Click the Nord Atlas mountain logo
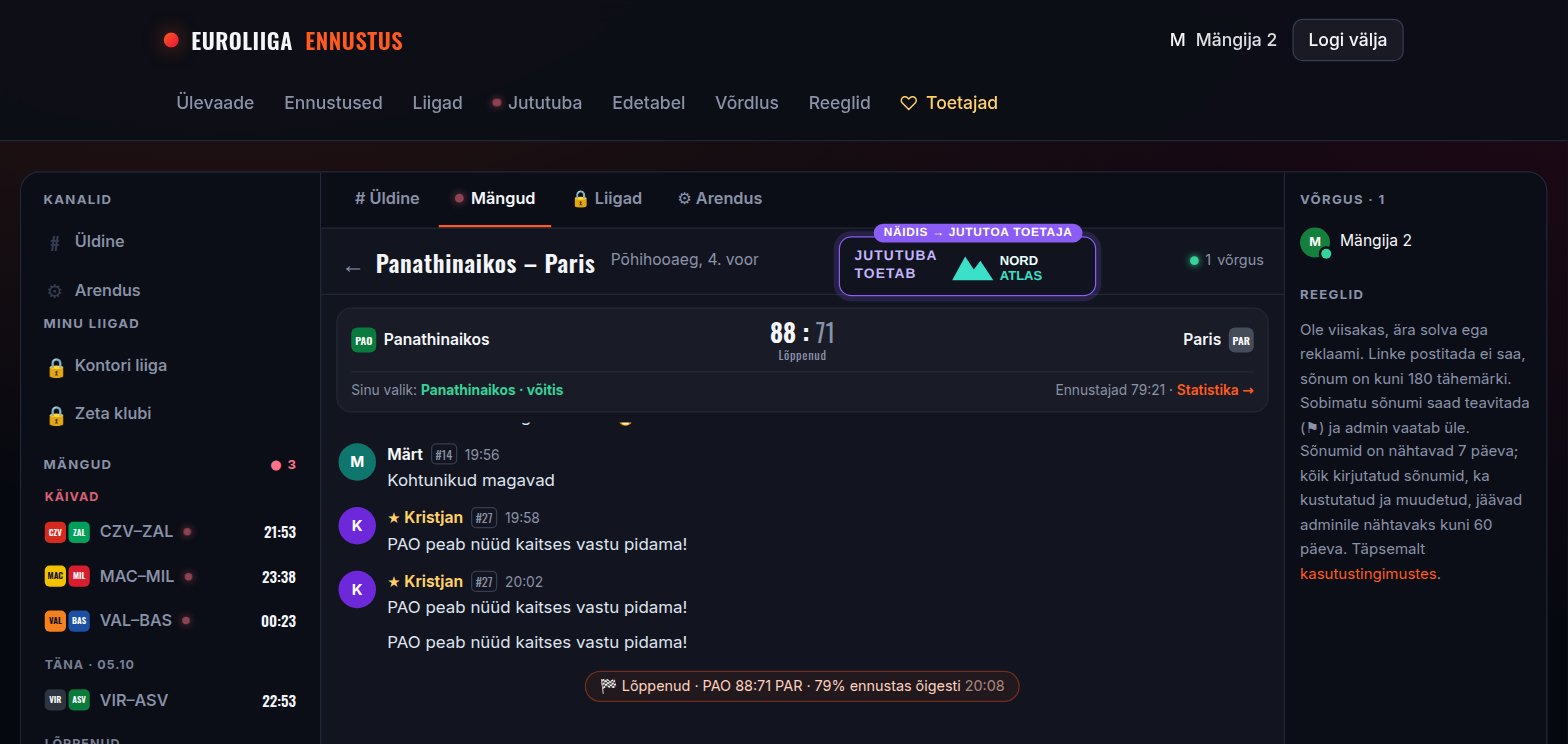Screen dimensions: 1568x744 pos(972,268)
